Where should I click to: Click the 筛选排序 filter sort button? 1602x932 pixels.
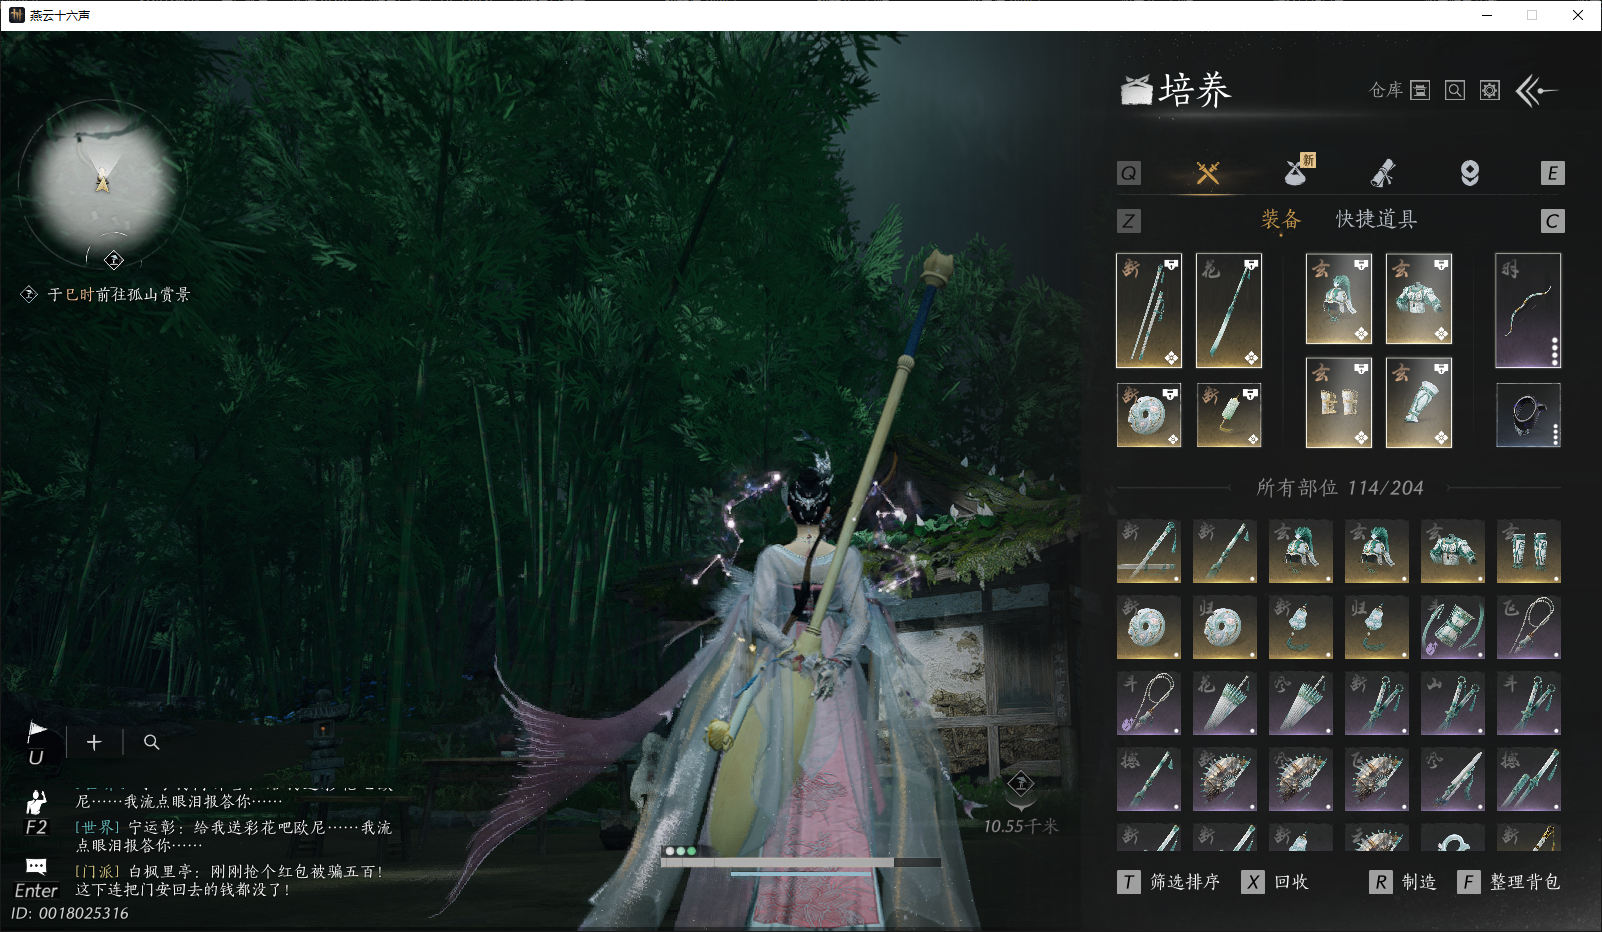tap(1169, 882)
